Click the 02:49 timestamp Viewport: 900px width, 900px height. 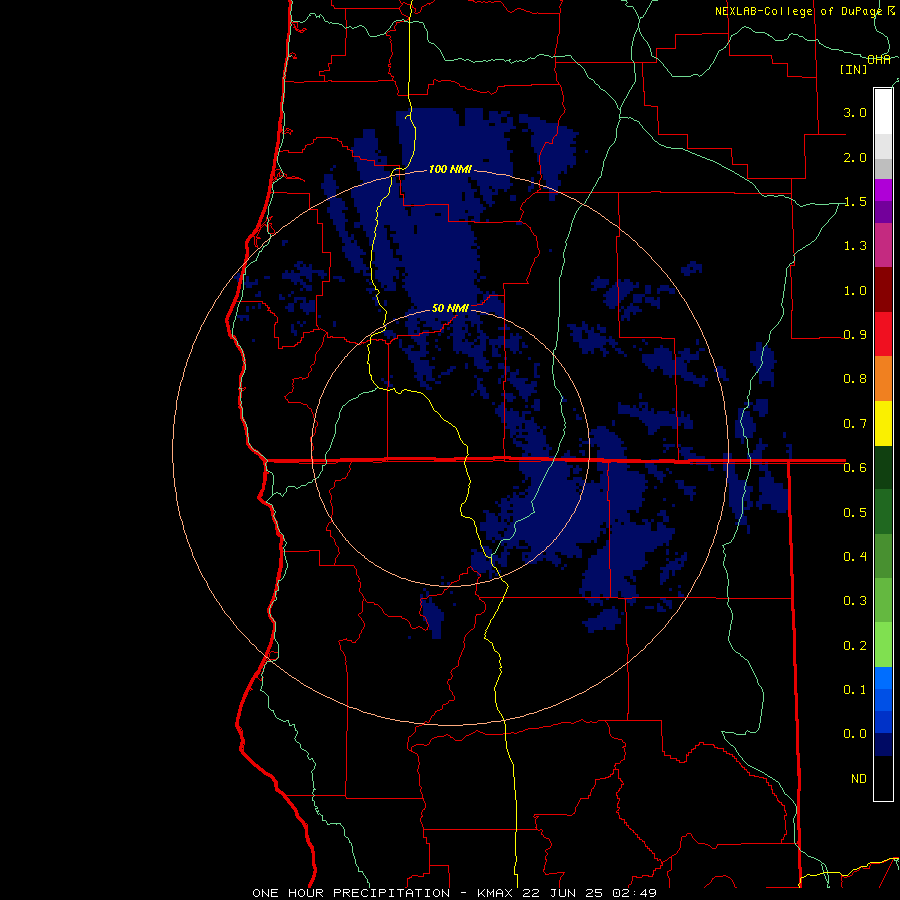(634, 893)
